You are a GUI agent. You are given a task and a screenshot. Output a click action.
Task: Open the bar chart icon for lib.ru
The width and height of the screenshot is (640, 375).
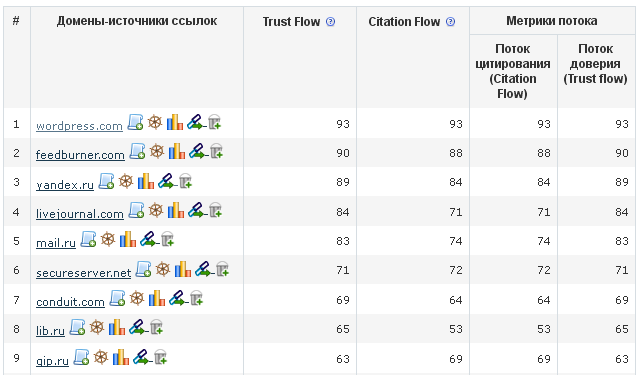tap(117, 327)
